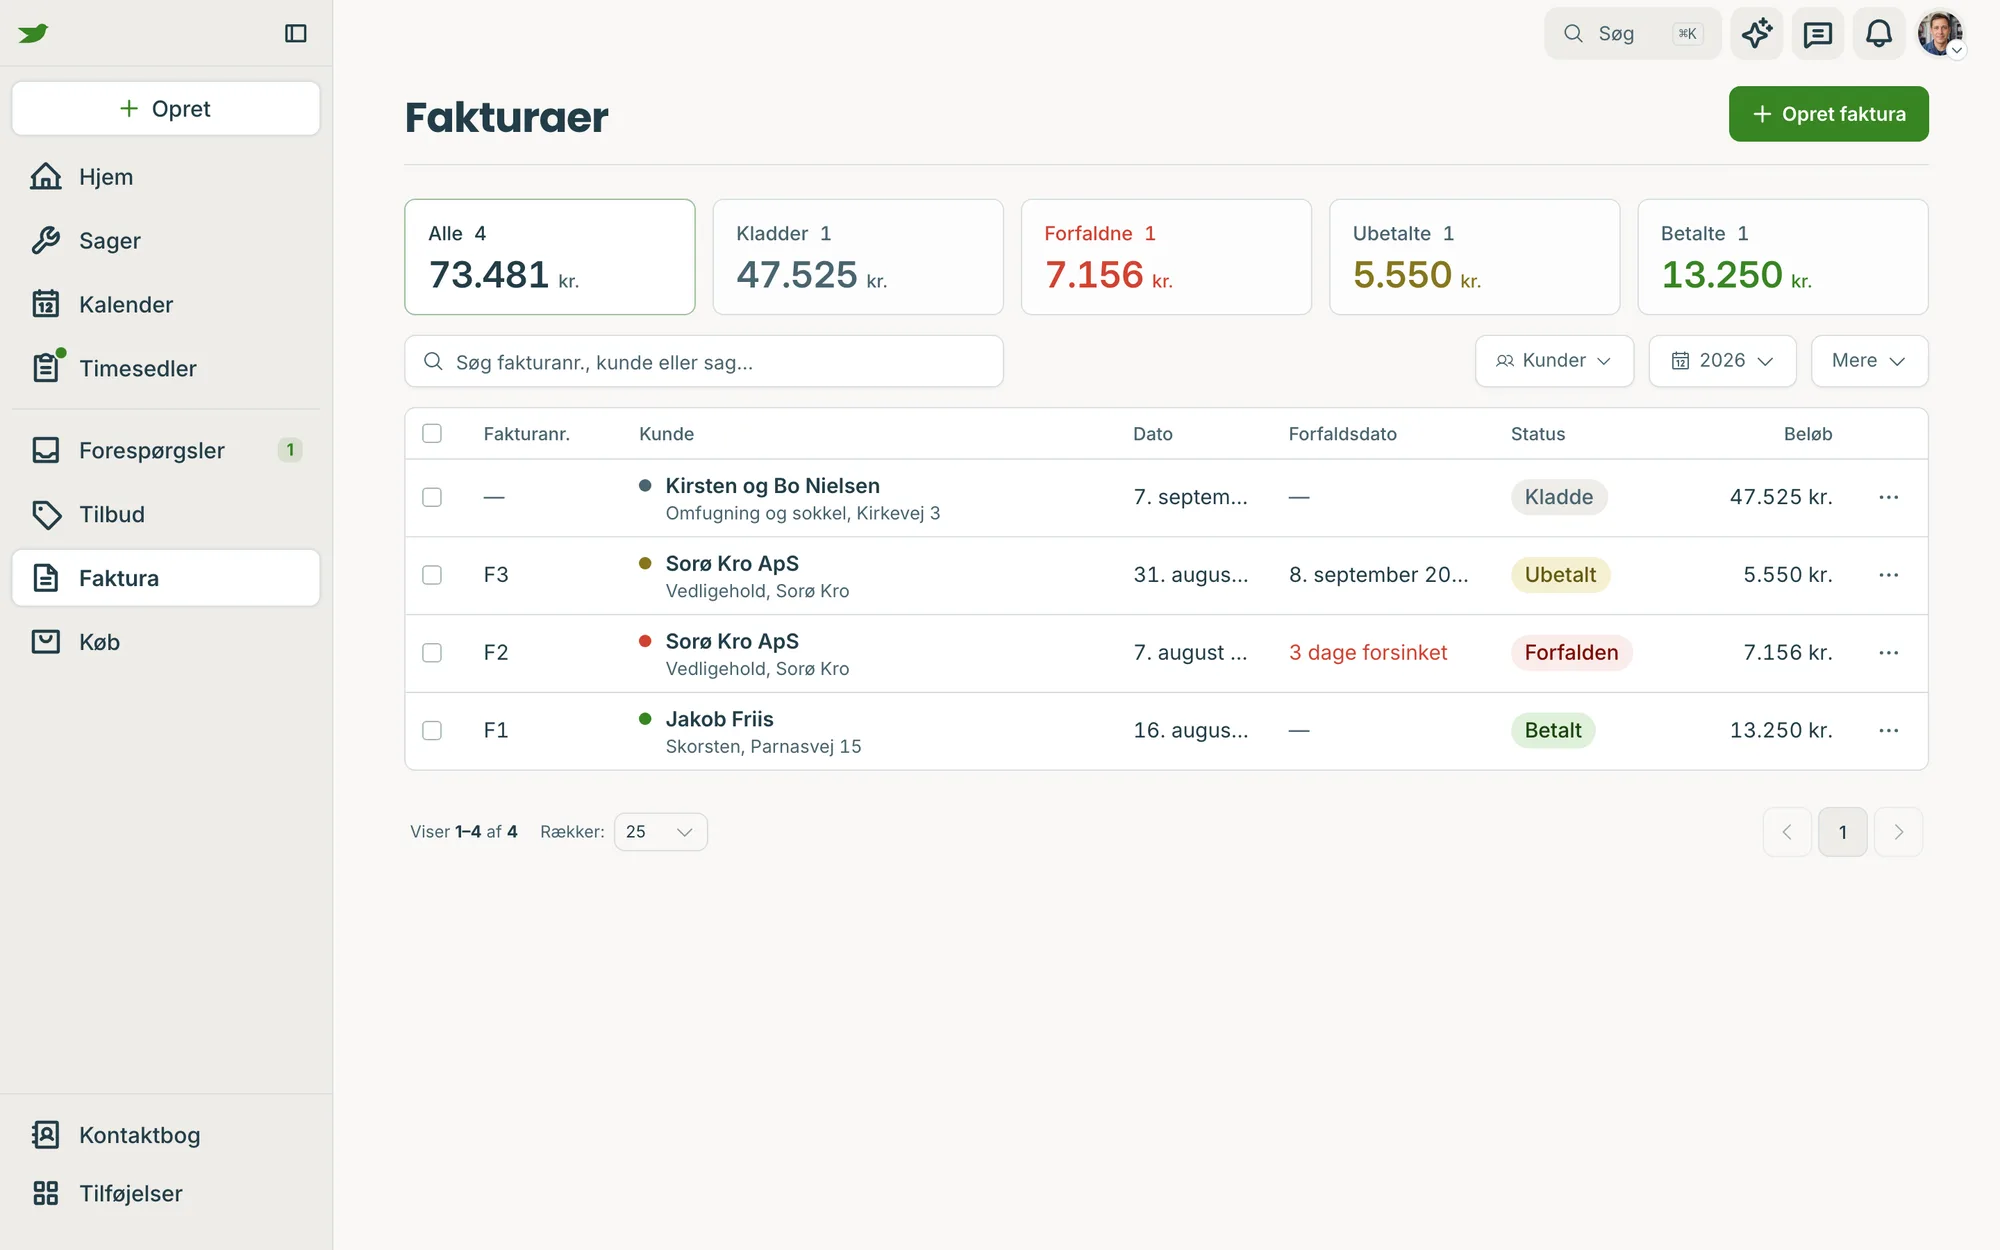Open the AI sparkle assistant
The height and width of the screenshot is (1250, 2000).
pos(1757,33)
